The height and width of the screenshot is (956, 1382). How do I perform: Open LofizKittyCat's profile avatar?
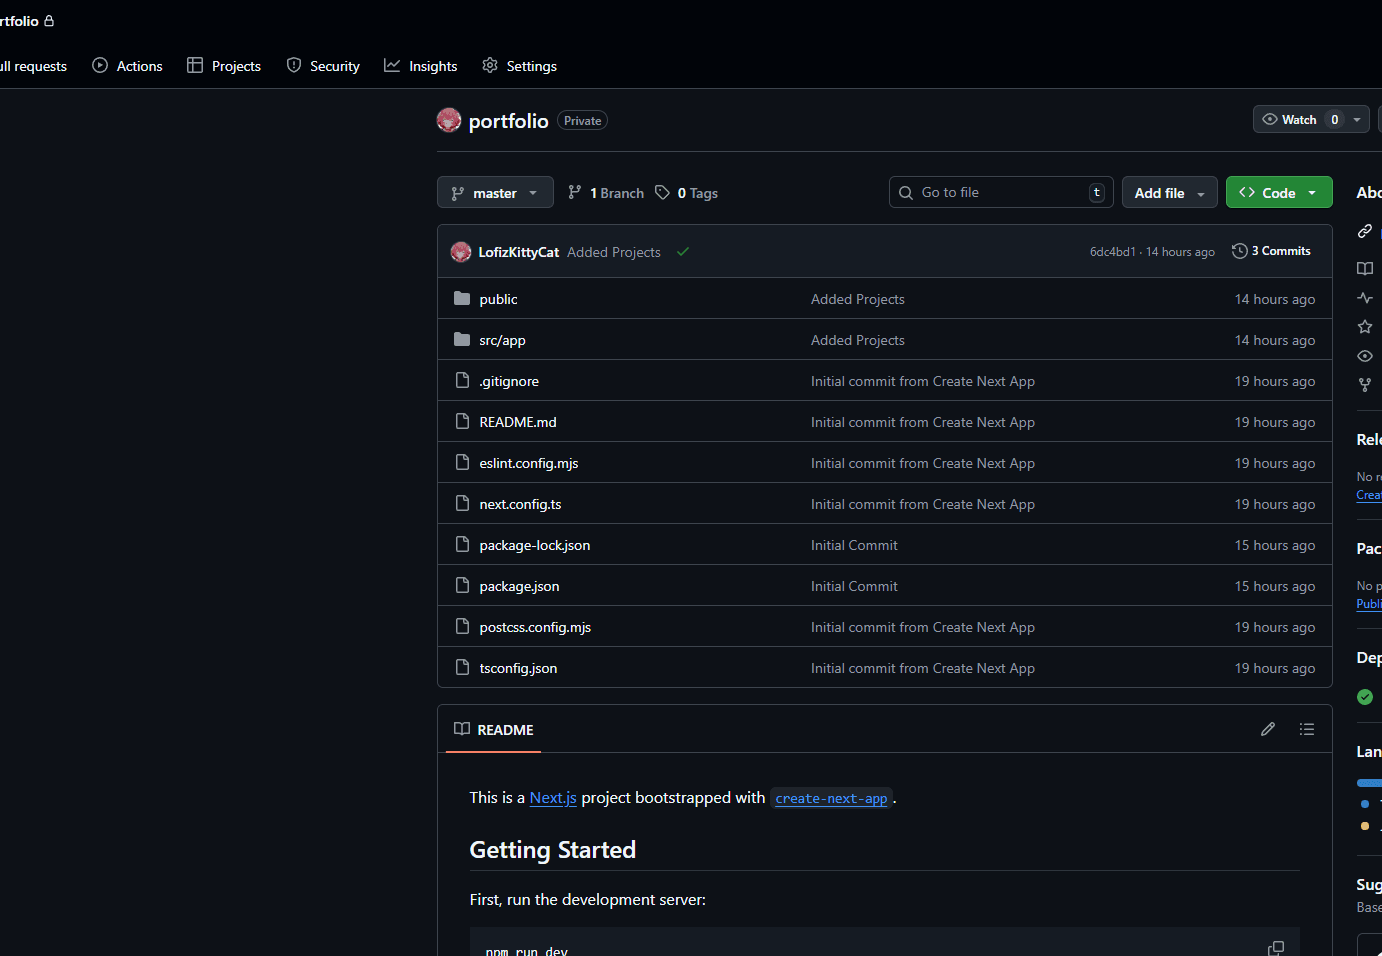pyautogui.click(x=460, y=251)
